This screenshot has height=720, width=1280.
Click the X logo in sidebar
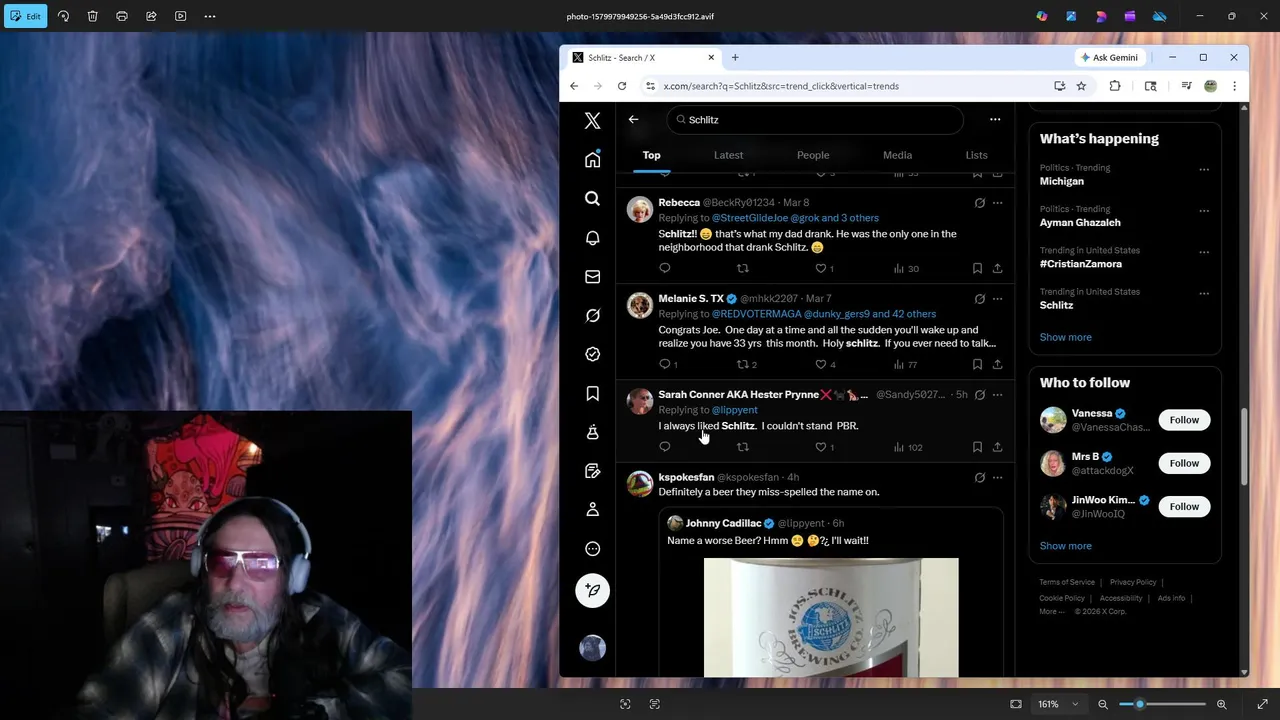click(592, 121)
